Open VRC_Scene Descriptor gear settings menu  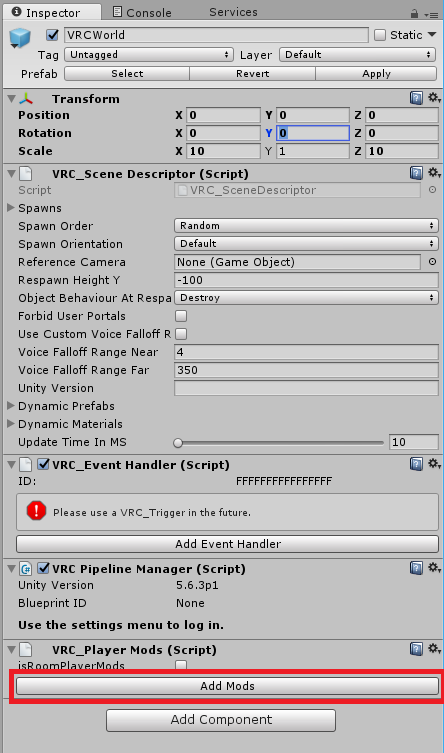pyautogui.click(x=434, y=172)
